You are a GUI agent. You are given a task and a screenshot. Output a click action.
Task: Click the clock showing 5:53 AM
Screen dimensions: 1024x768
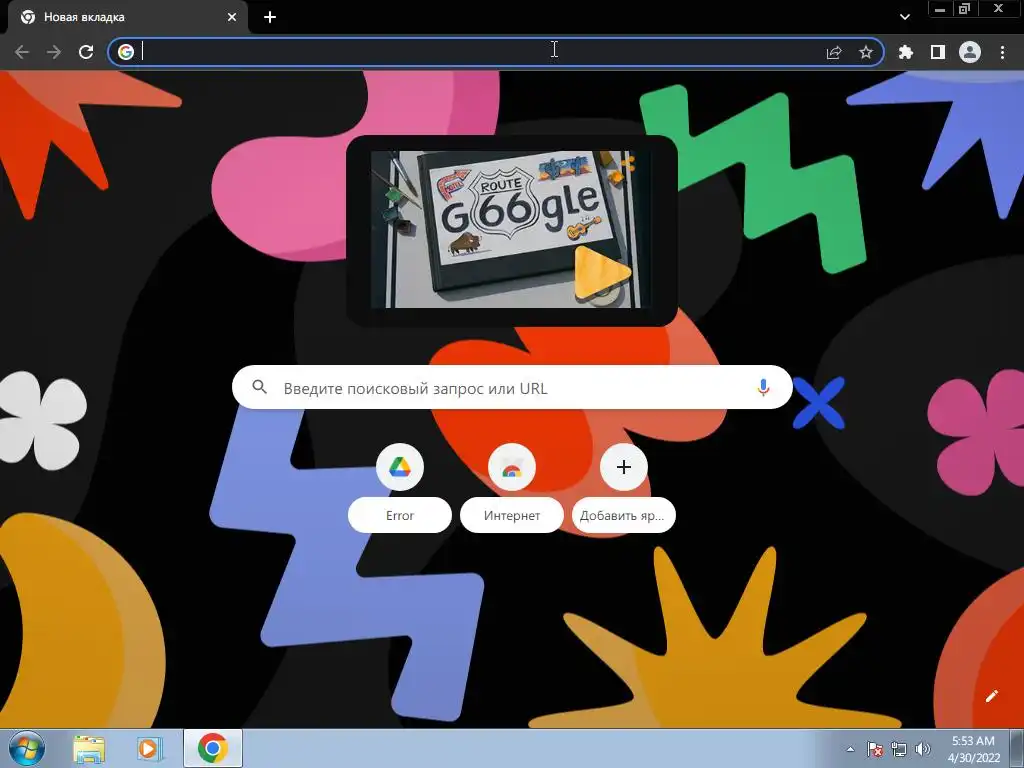973,749
